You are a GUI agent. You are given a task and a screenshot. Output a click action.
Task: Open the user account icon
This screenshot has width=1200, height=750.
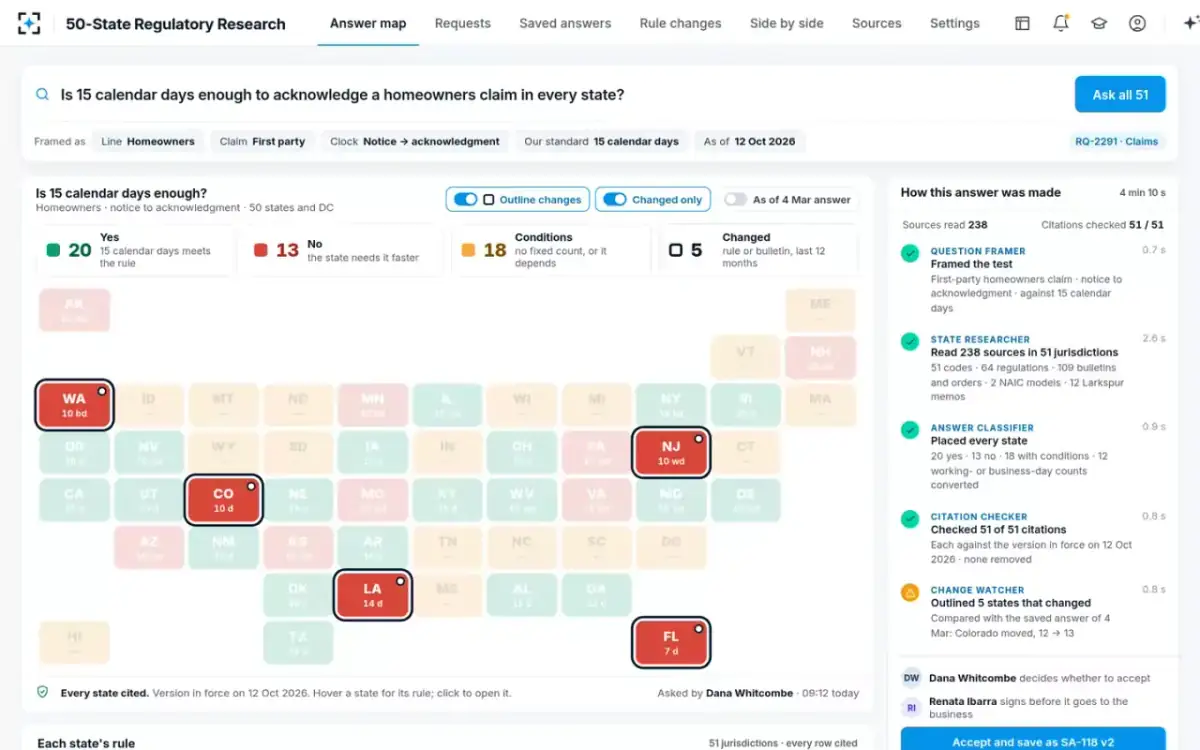coord(1137,23)
